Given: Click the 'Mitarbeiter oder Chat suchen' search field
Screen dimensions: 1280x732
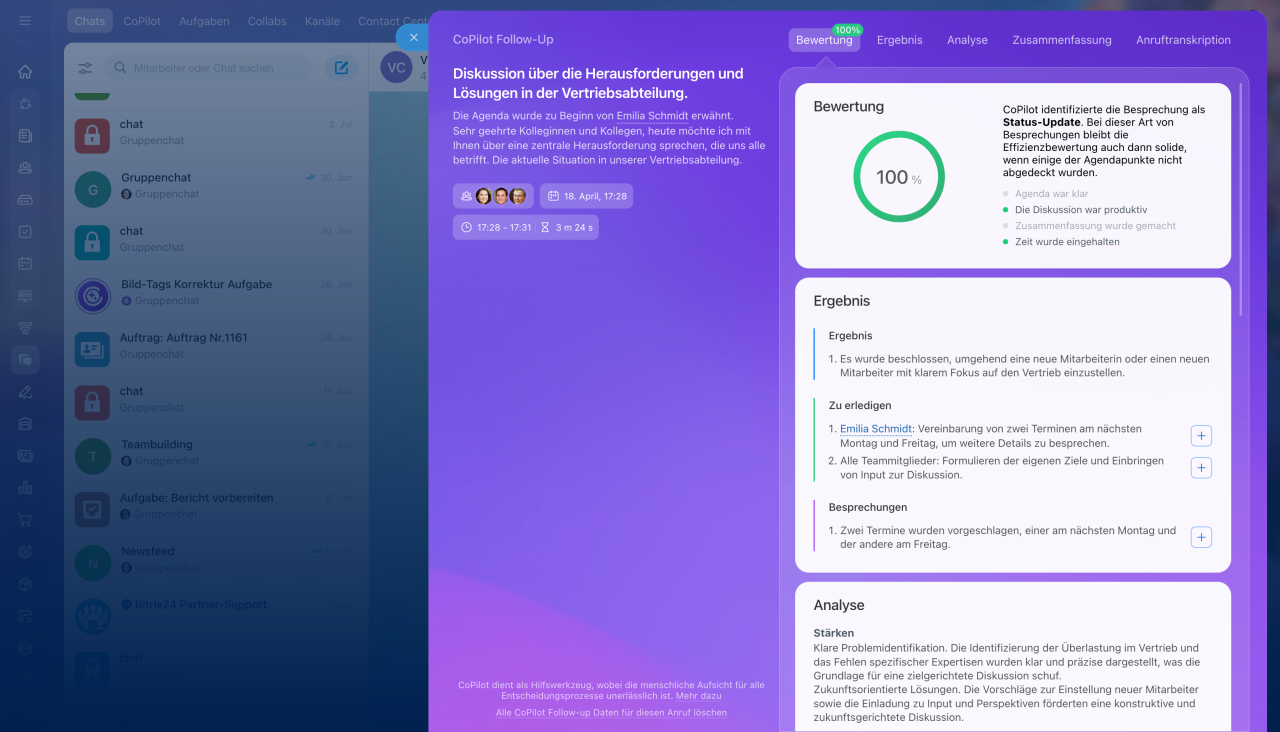Looking at the screenshot, I should (210, 68).
